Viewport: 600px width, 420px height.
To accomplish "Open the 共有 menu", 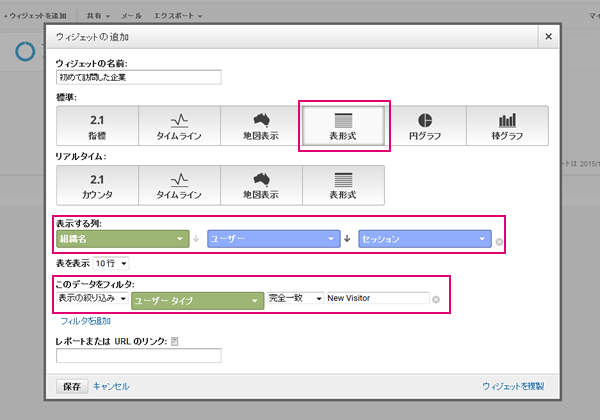I will [x=97, y=17].
